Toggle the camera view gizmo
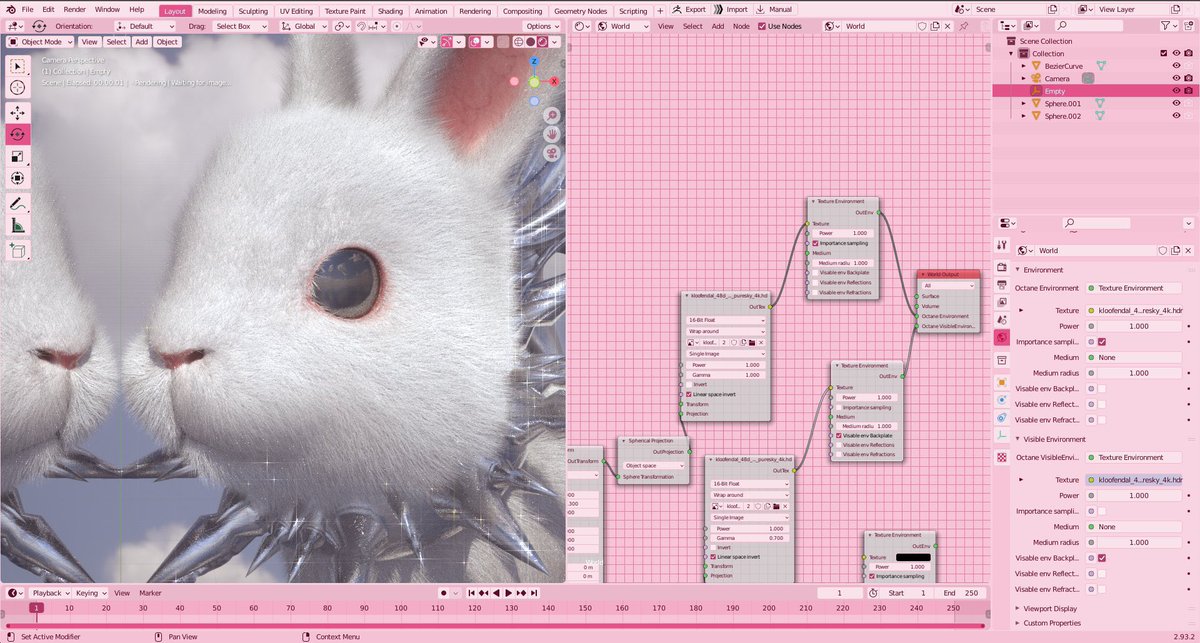1200x643 pixels. click(x=551, y=153)
